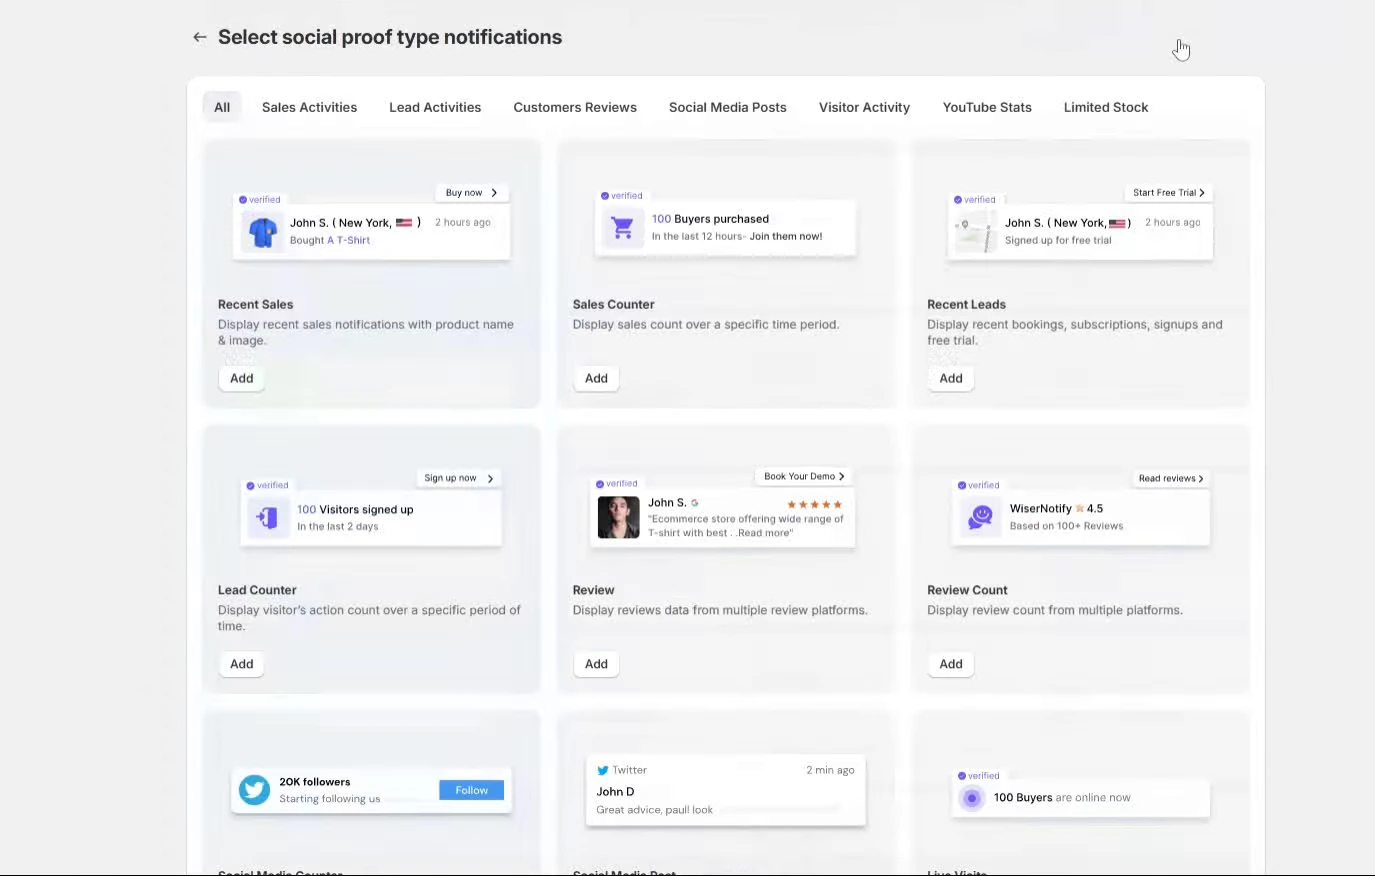
Task: Add the Recent Leads notification
Action: (951, 378)
